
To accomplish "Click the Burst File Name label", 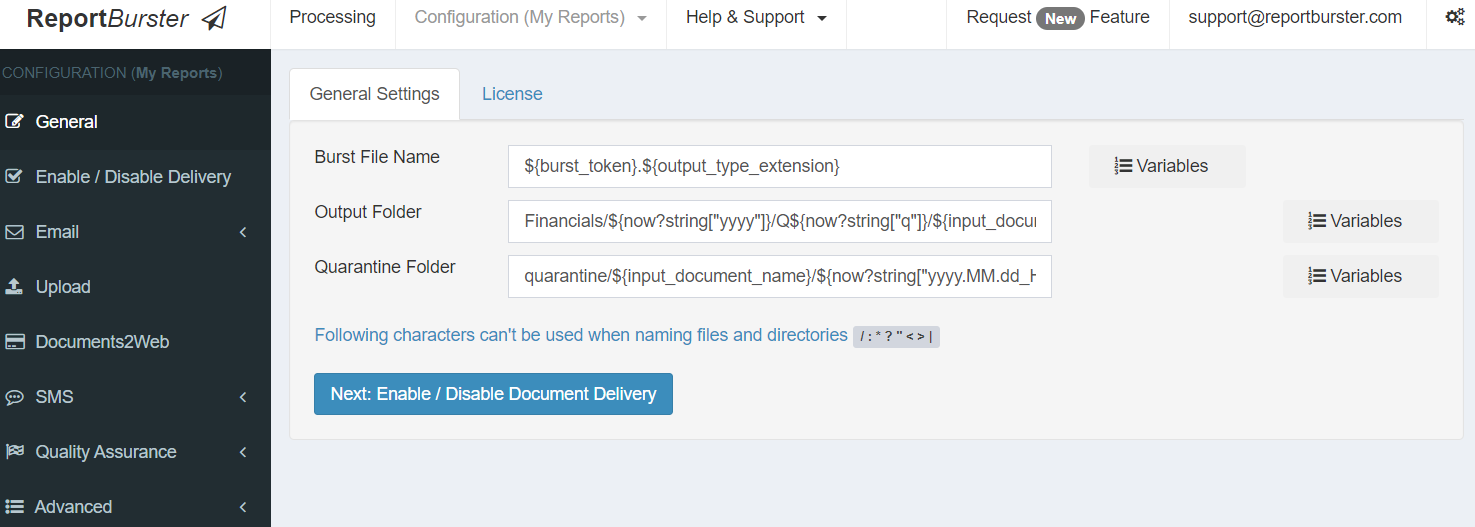I will pos(377,157).
